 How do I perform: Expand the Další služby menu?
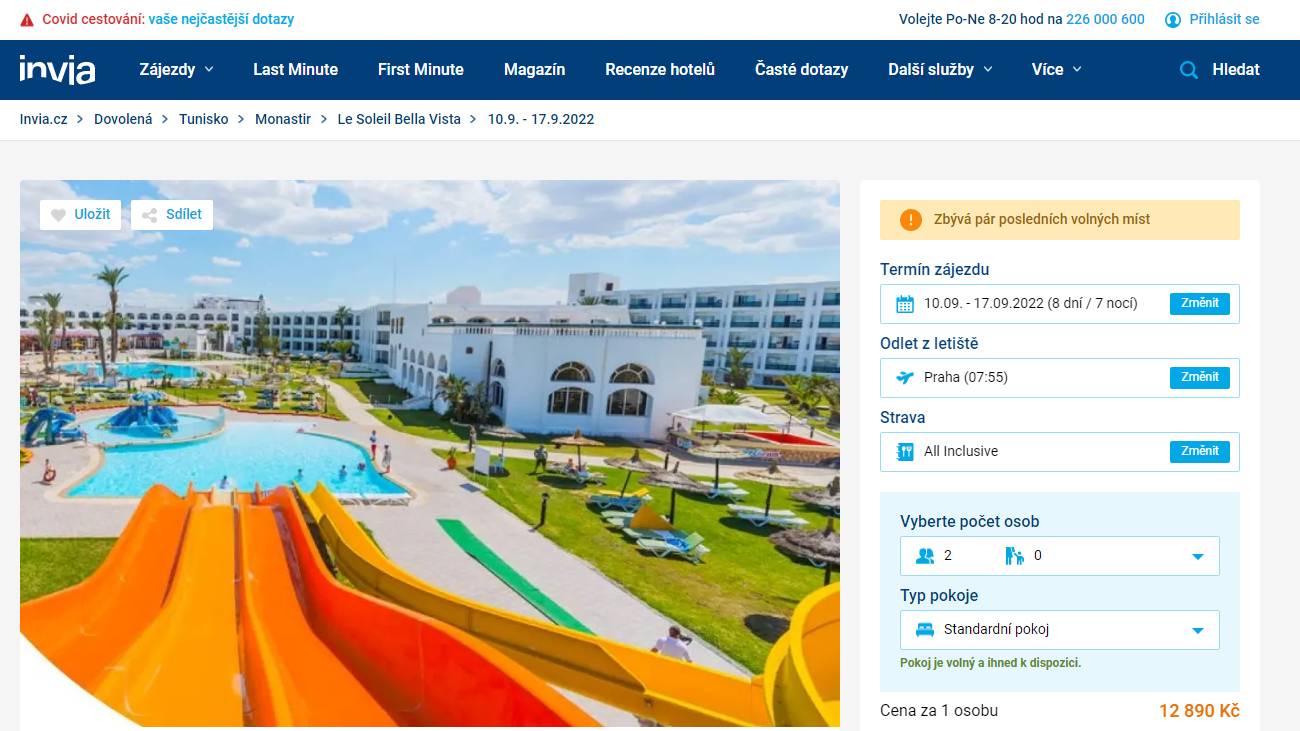click(940, 69)
